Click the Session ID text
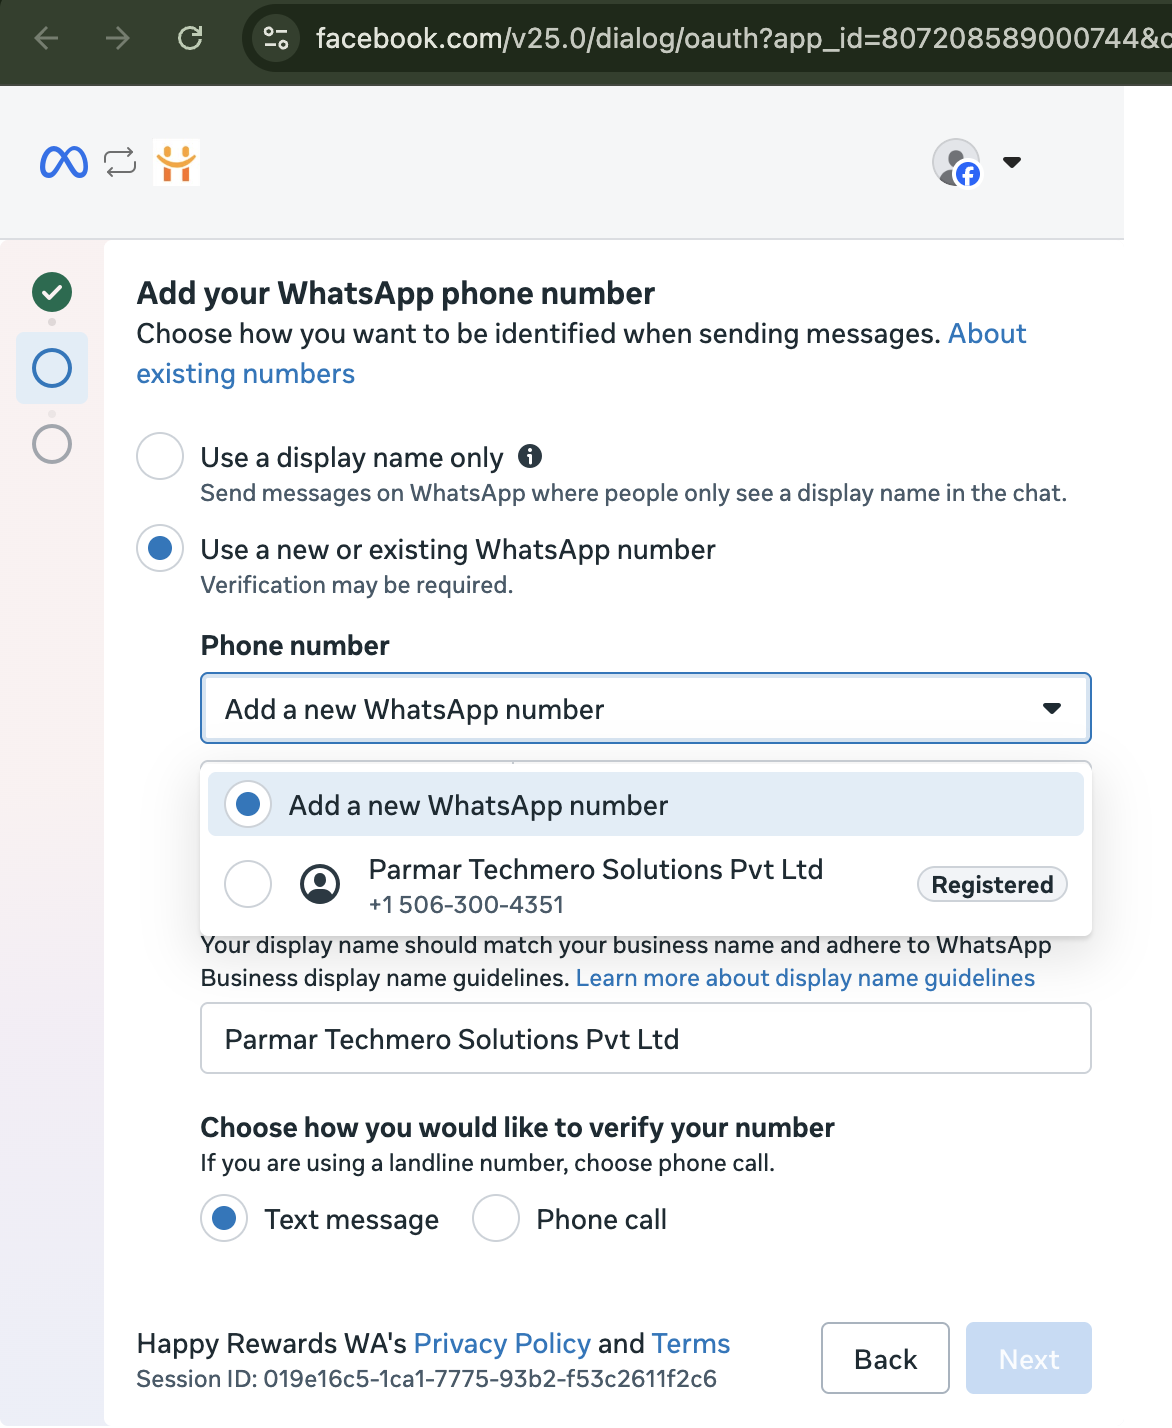The height and width of the screenshot is (1428, 1172). pos(427,1378)
